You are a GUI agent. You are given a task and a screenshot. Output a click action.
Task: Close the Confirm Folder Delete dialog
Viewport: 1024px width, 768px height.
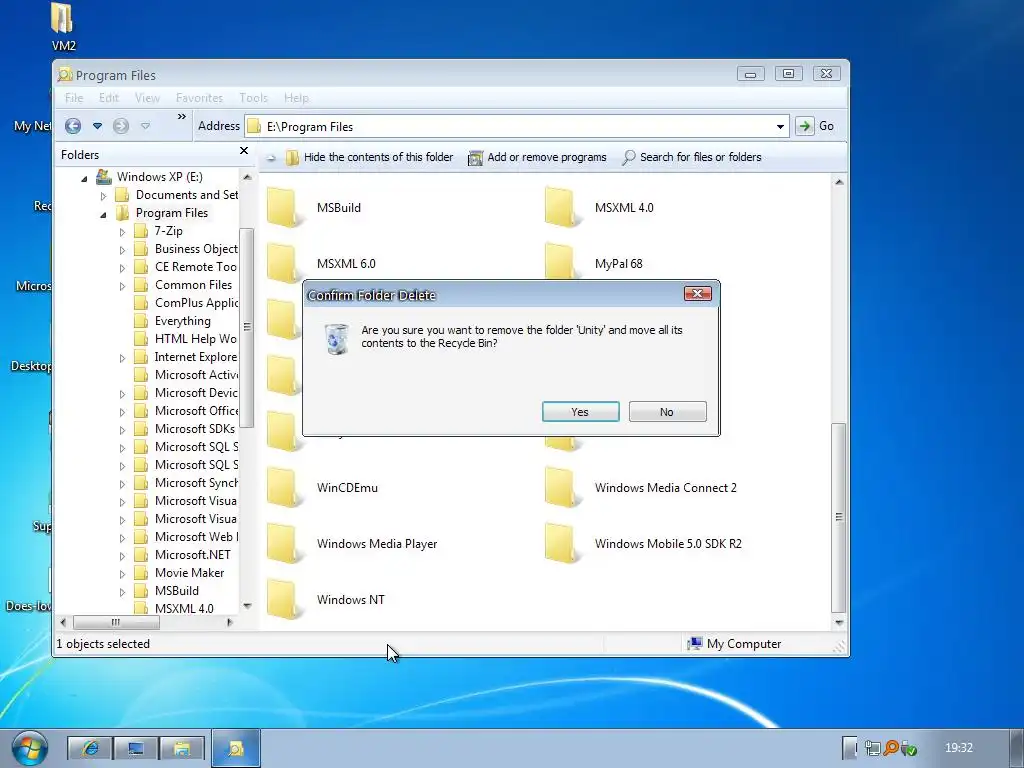point(697,294)
